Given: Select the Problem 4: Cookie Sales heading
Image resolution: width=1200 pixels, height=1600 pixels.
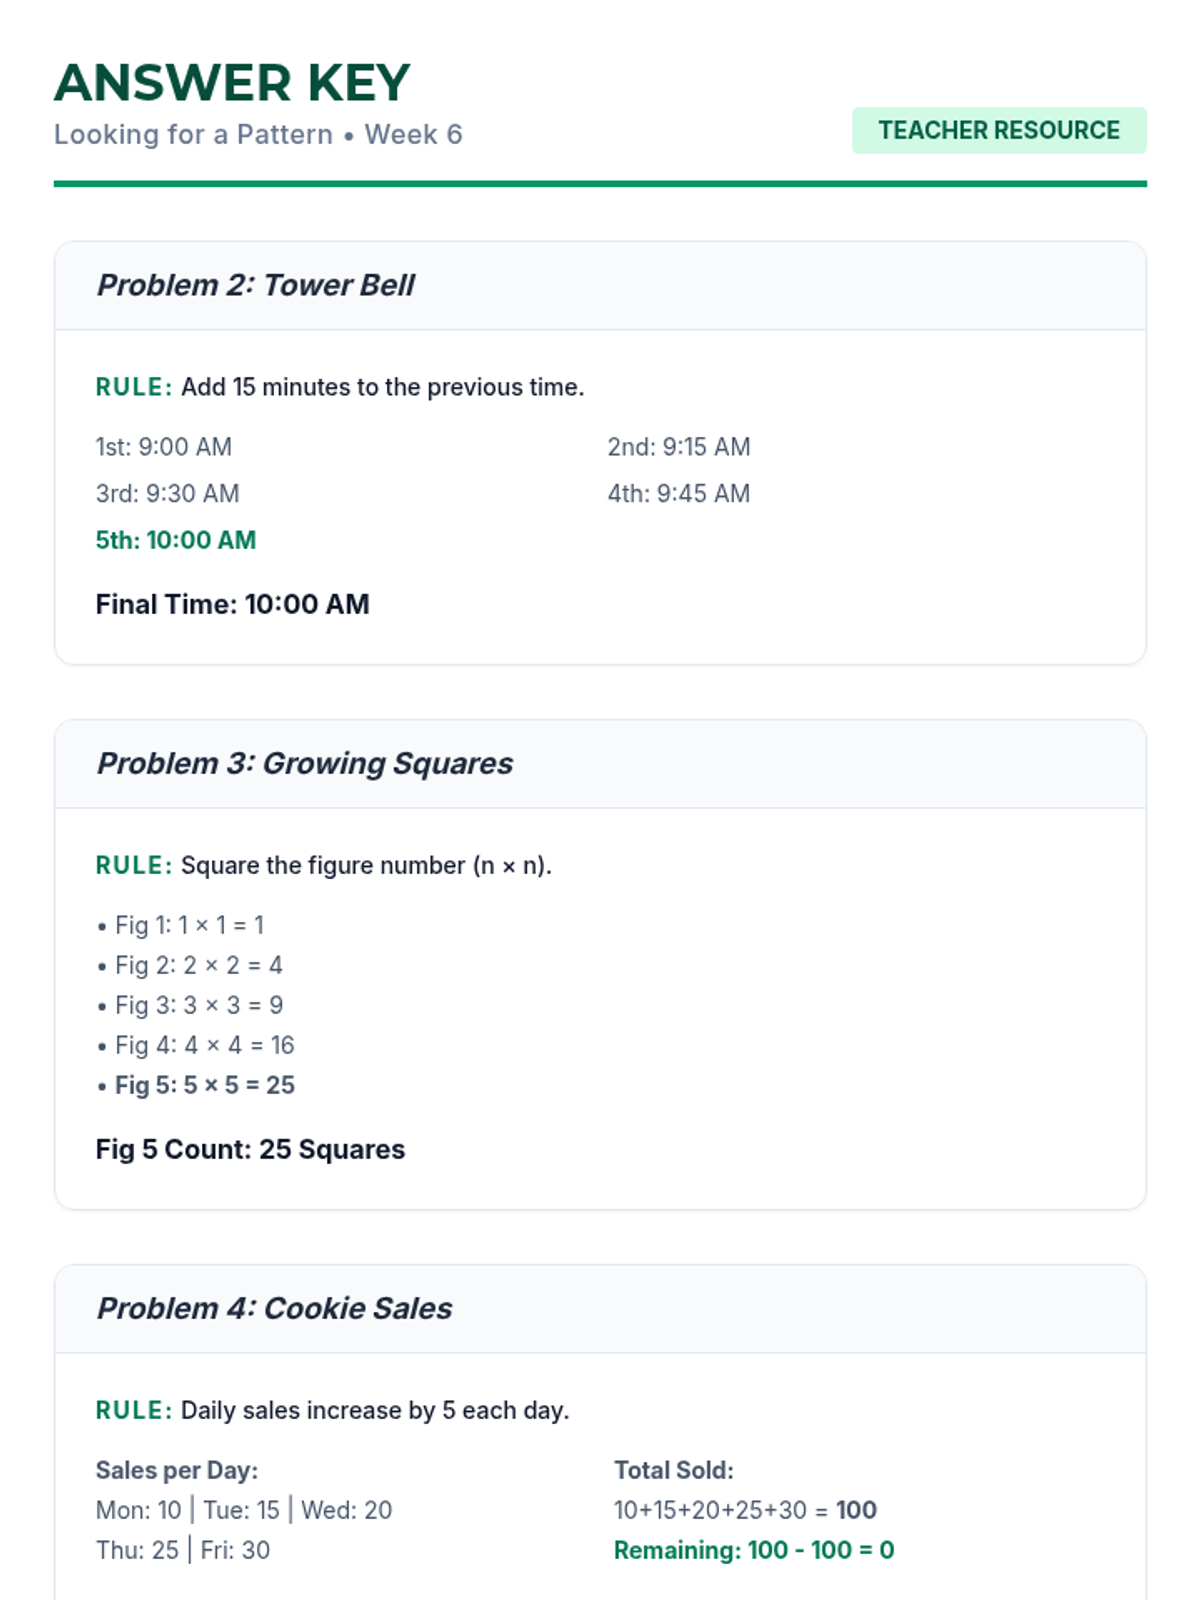Looking at the screenshot, I should [x=274, y=1308].
